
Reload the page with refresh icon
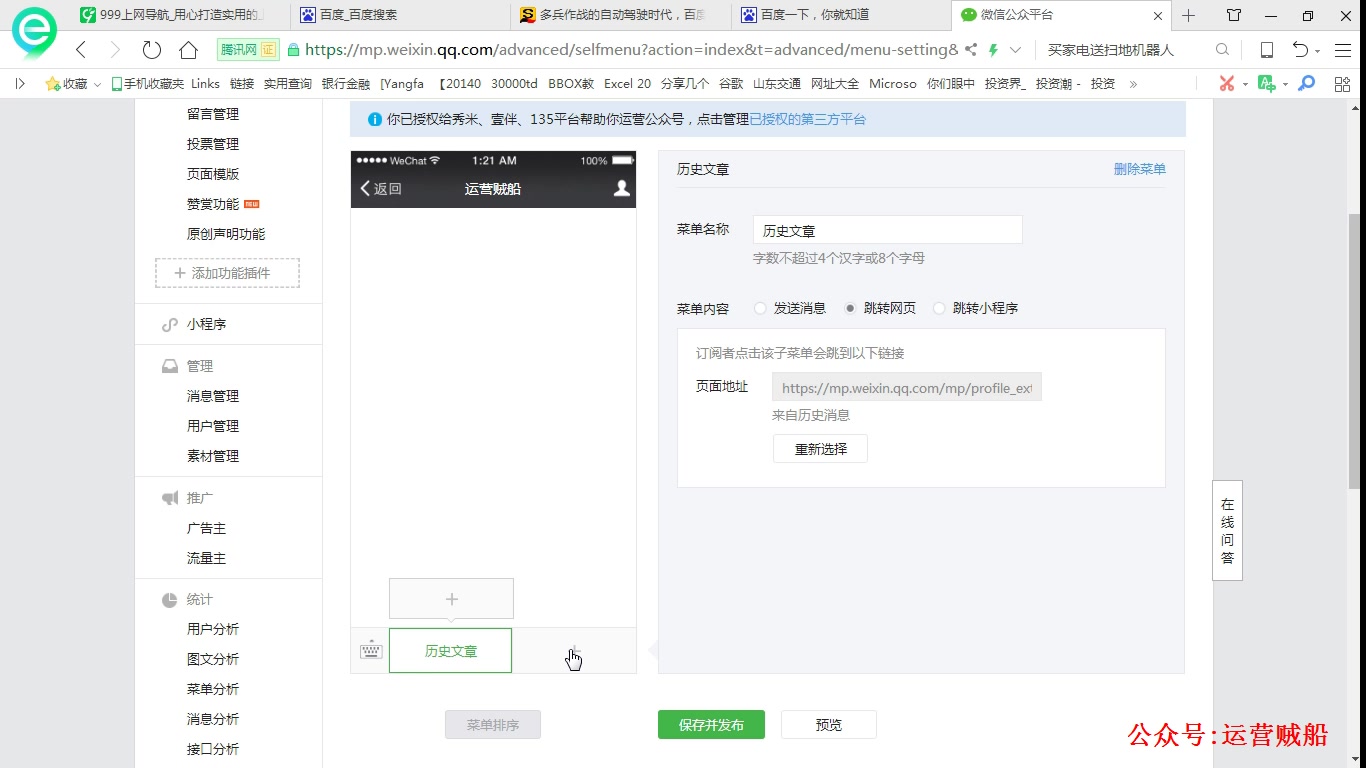click(x=152, y=50)
